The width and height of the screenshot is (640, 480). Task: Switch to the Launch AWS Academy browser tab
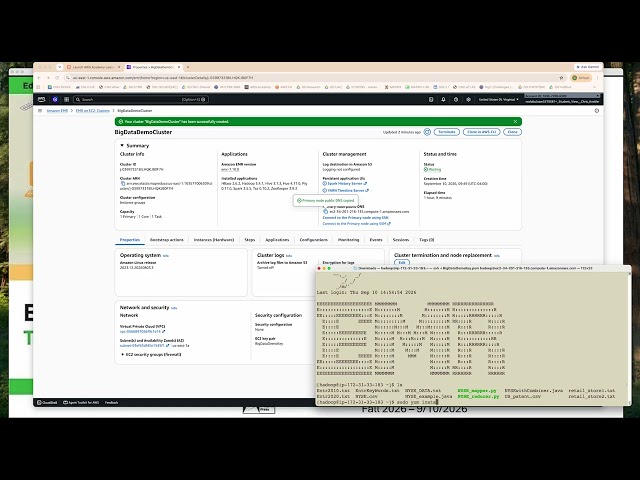93,67
